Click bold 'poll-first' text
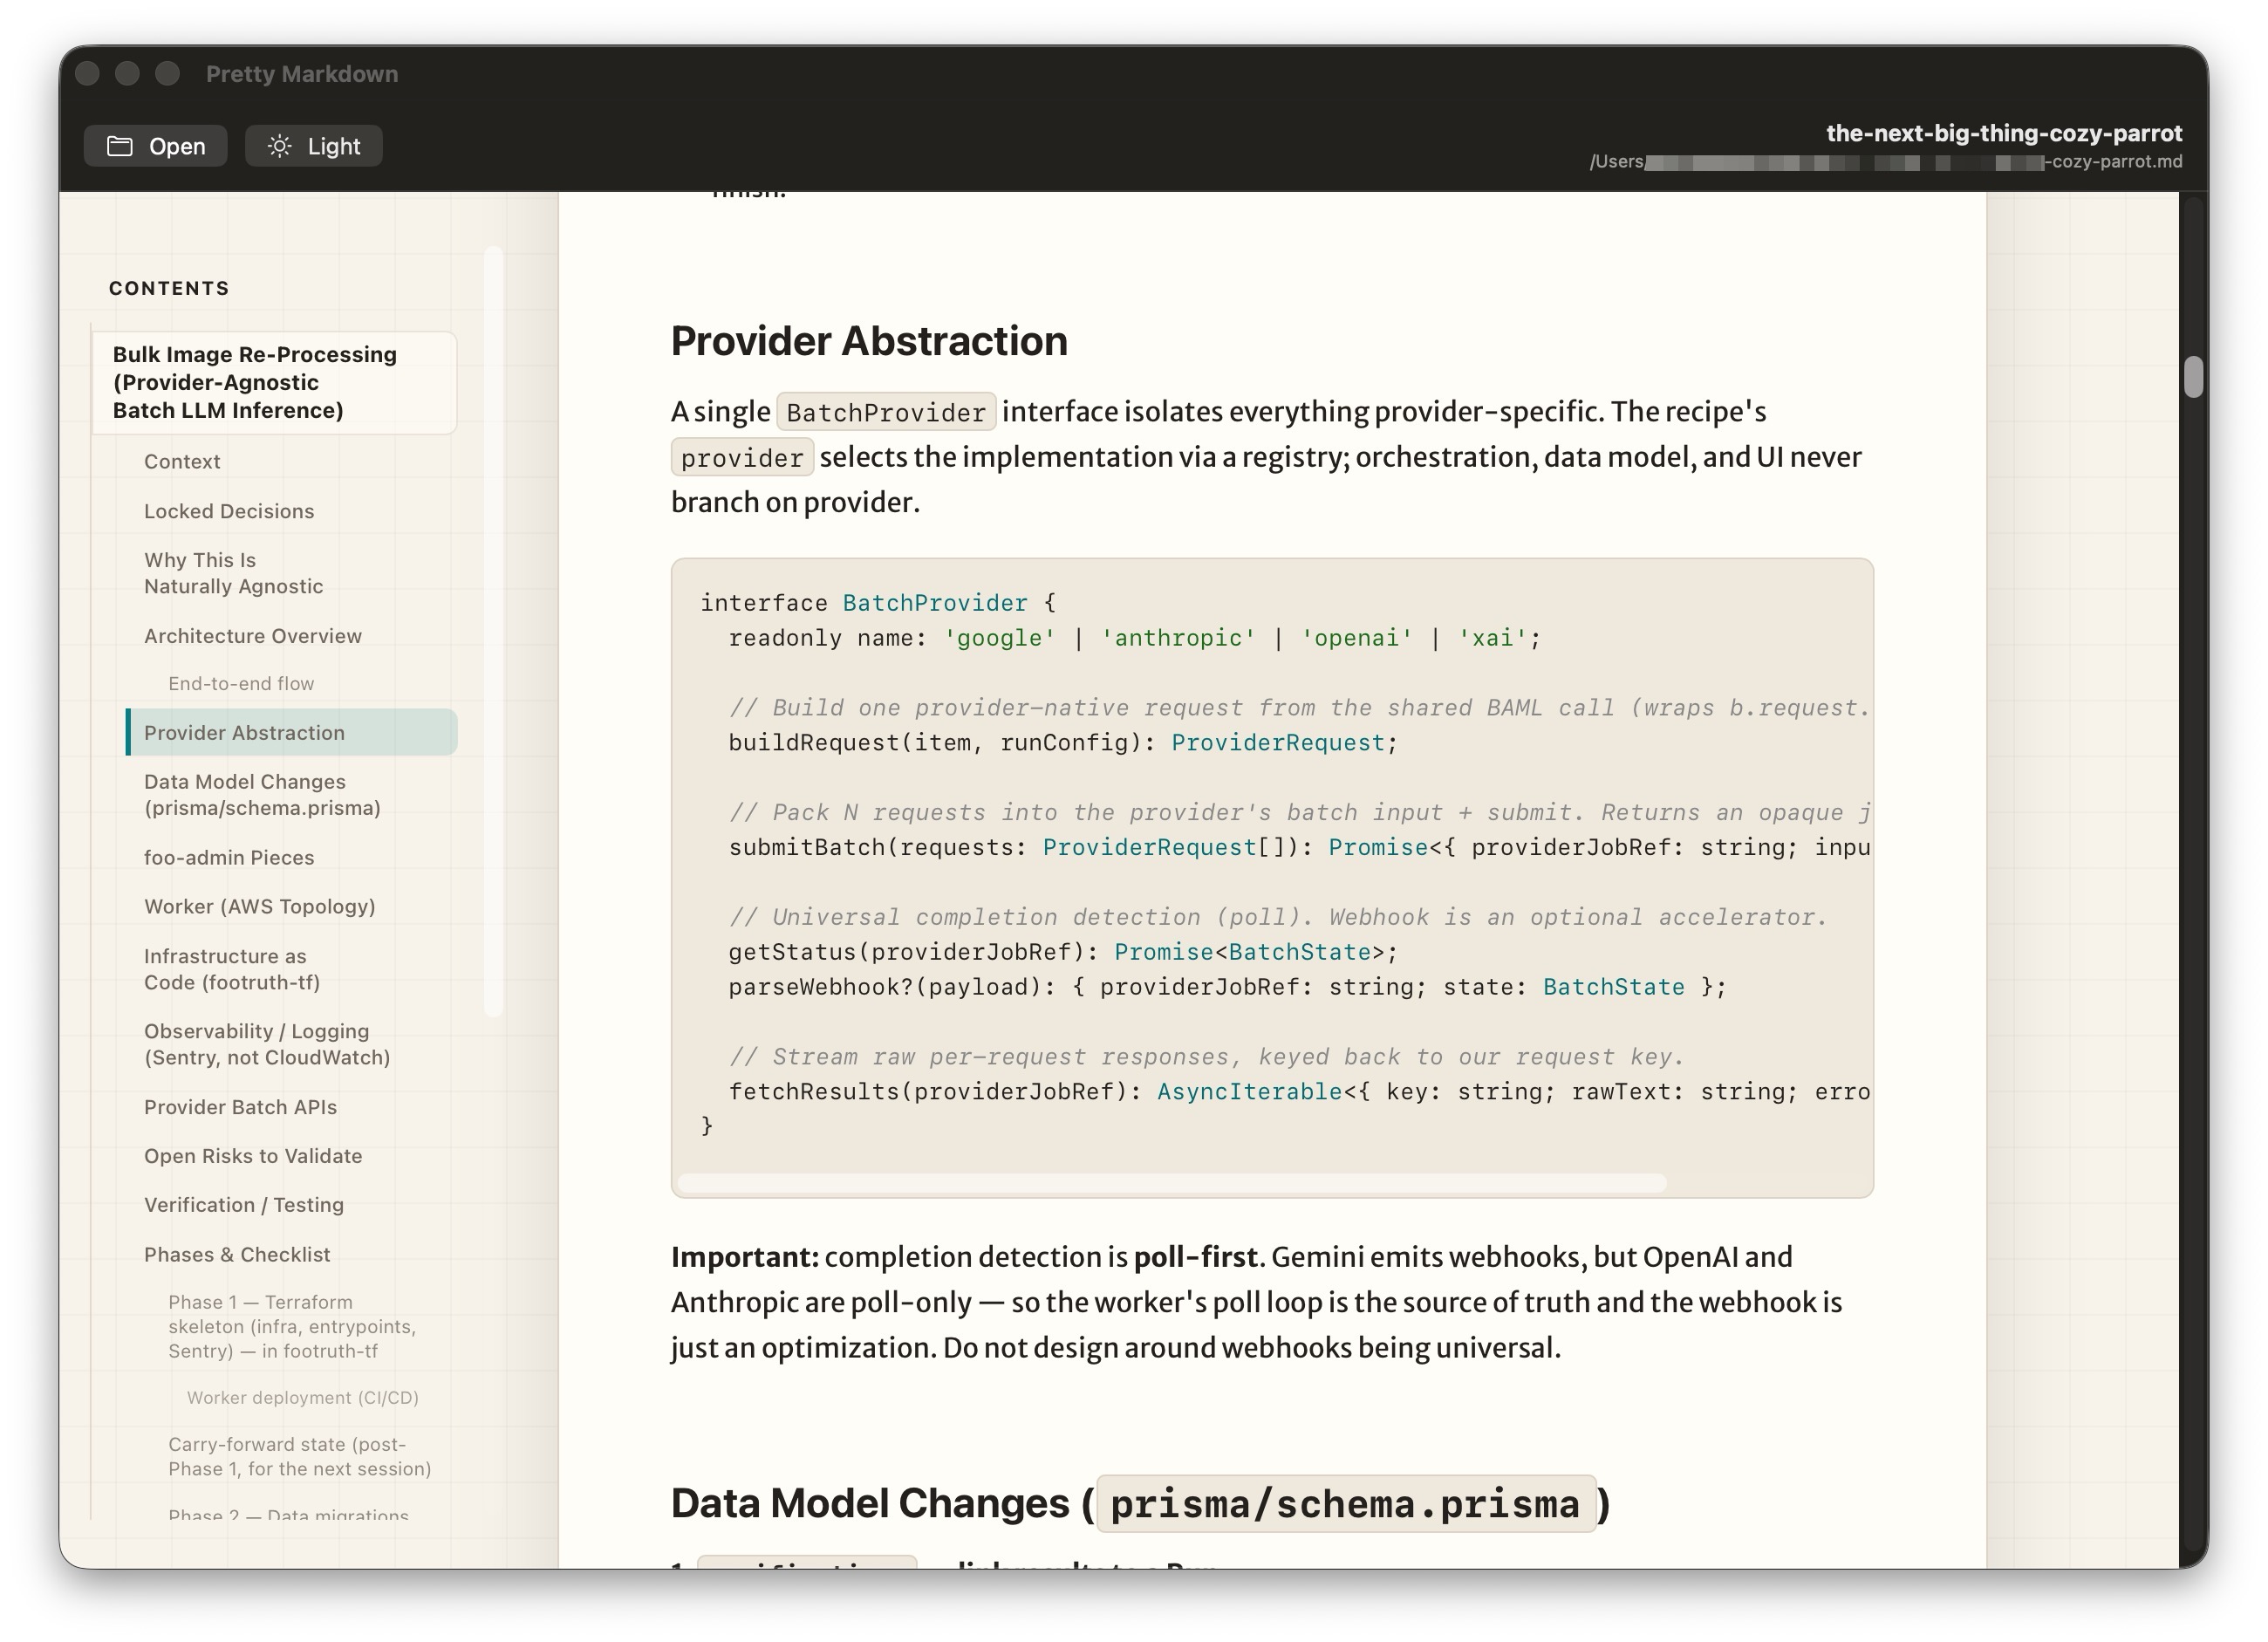The image size is (2268, 1642). pyautogui.click(x=1195, y=1257)
